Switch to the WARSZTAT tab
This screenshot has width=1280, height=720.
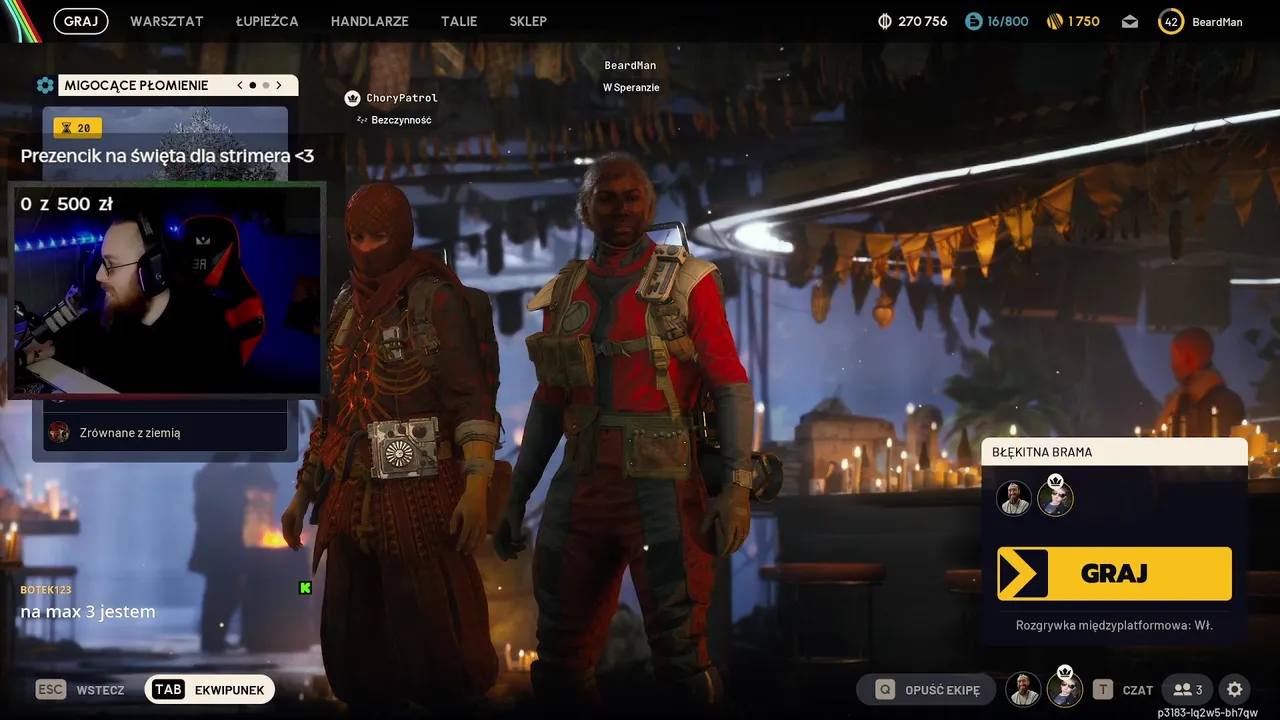click(167, 21)
